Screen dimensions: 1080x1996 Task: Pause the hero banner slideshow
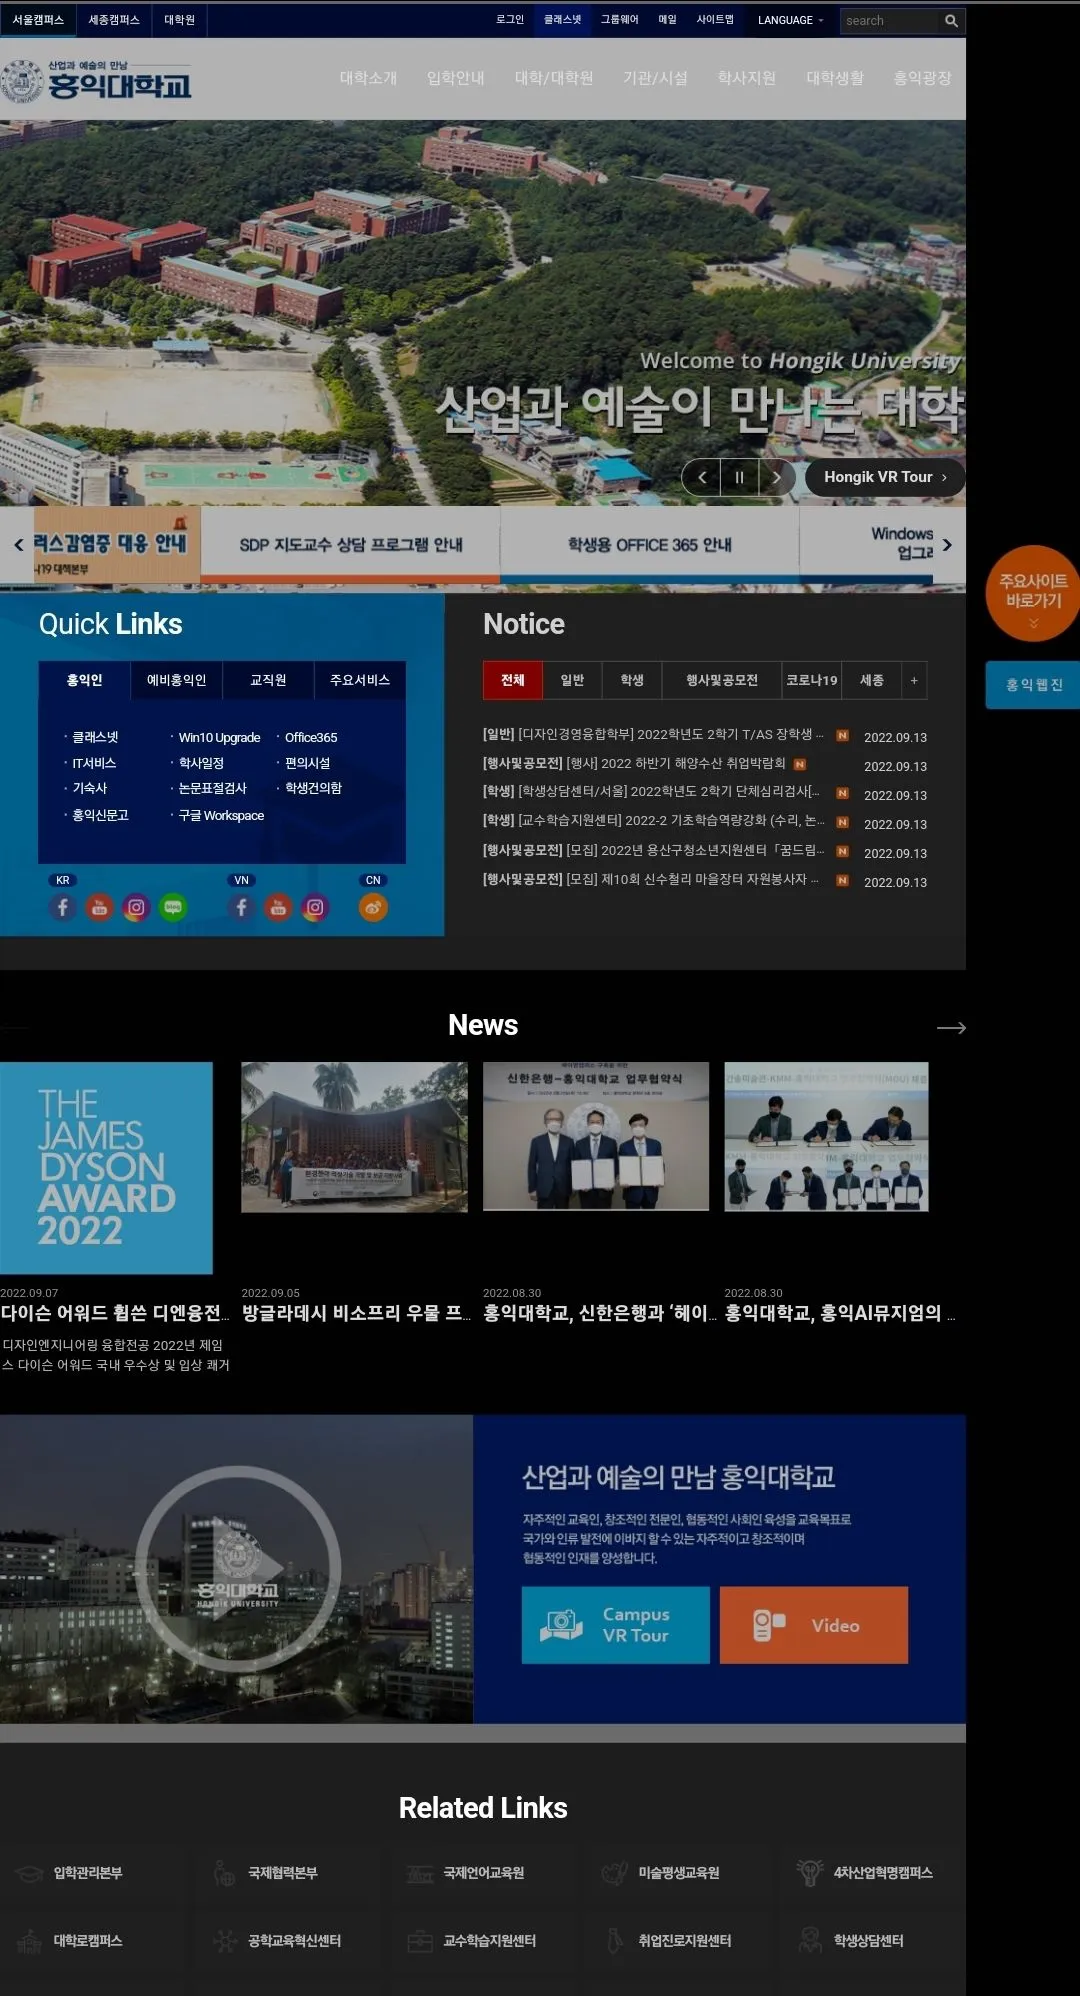[x=739, y=477]
